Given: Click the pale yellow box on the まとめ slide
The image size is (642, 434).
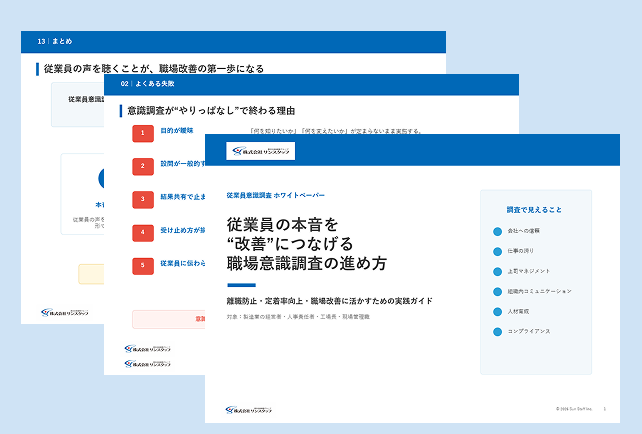Looking at the screenshot, I should [x=91, y=274].
